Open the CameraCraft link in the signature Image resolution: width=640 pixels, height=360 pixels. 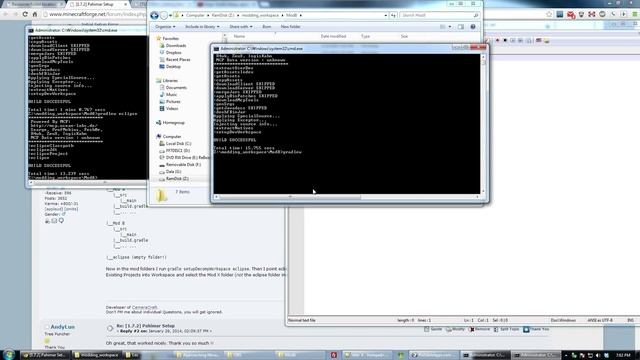pyautogui.click(x=145, y=307)
